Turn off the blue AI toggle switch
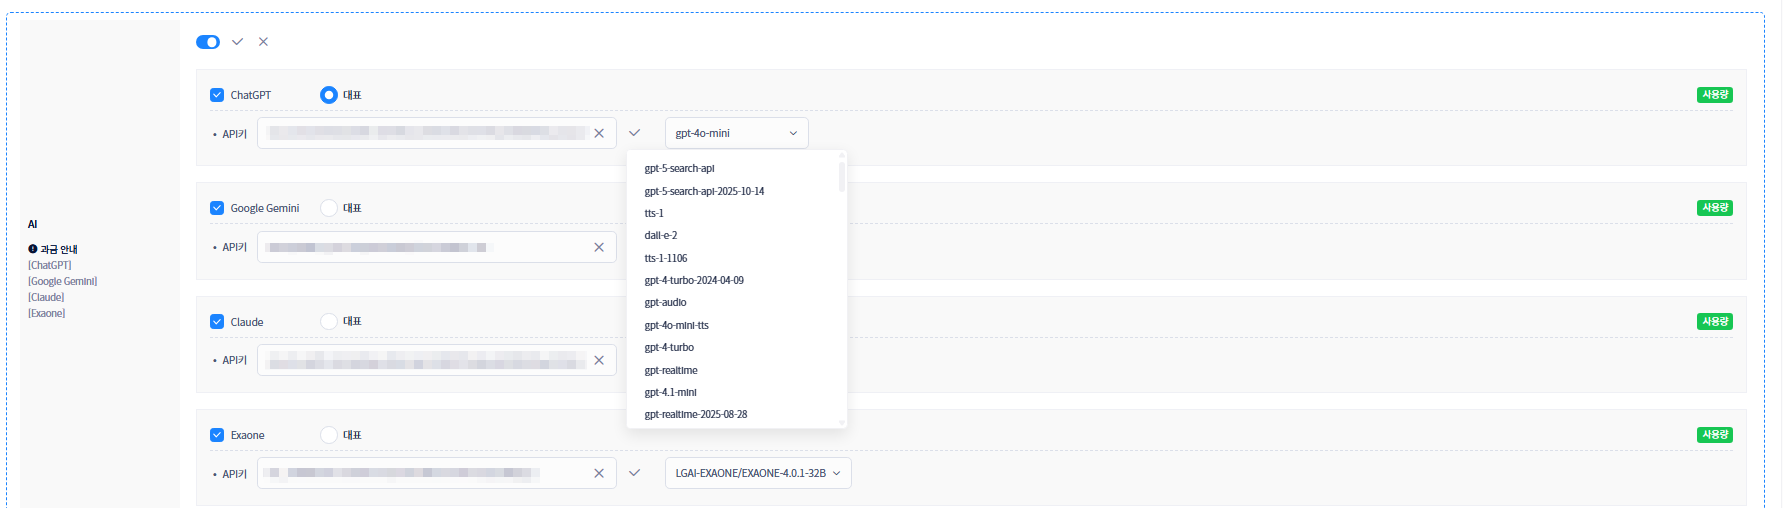1783x508 pixels. [x=208, y=42]
